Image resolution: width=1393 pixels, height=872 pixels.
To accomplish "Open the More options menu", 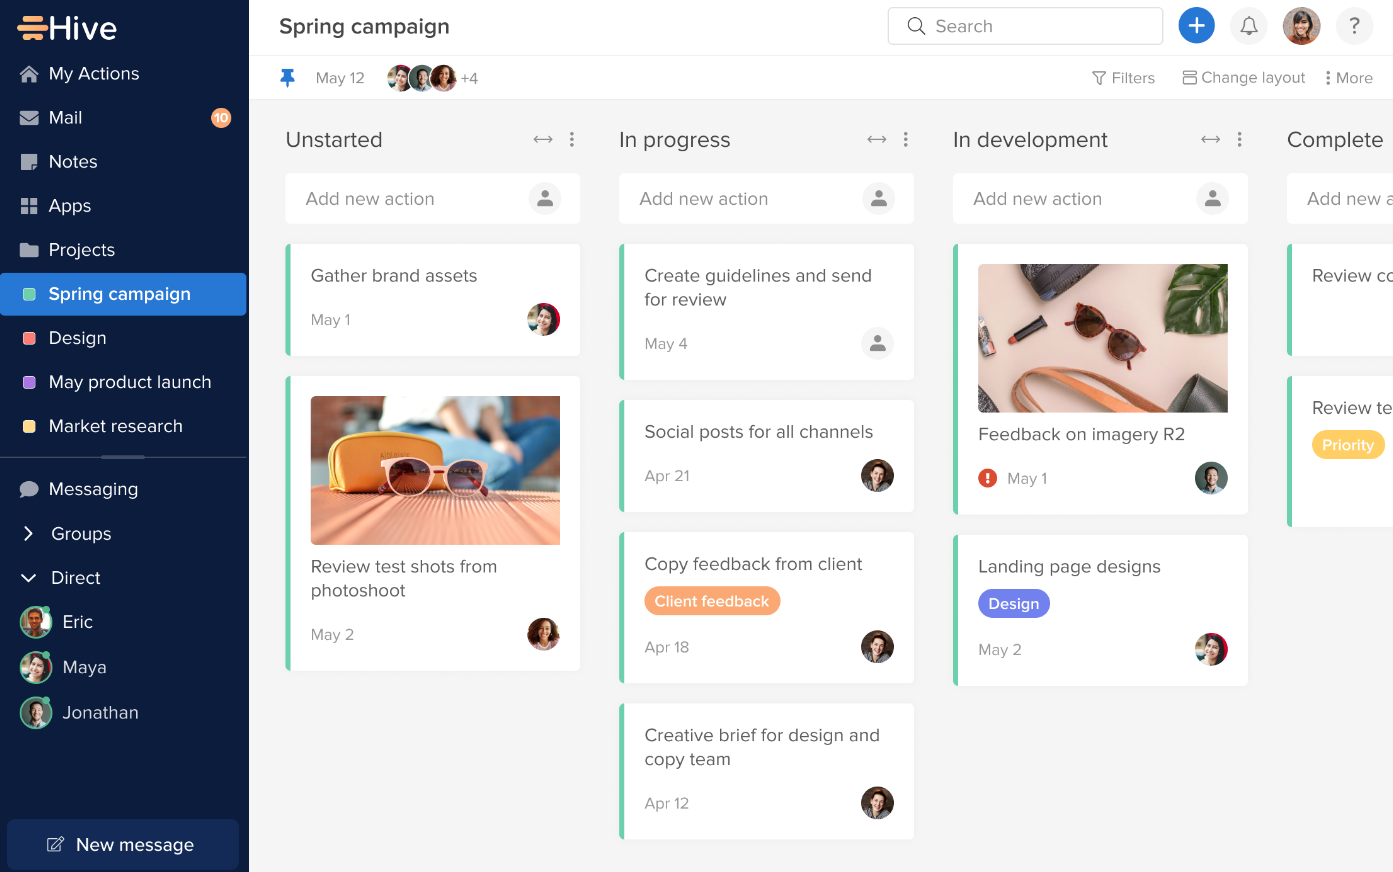I will 1348,78.
